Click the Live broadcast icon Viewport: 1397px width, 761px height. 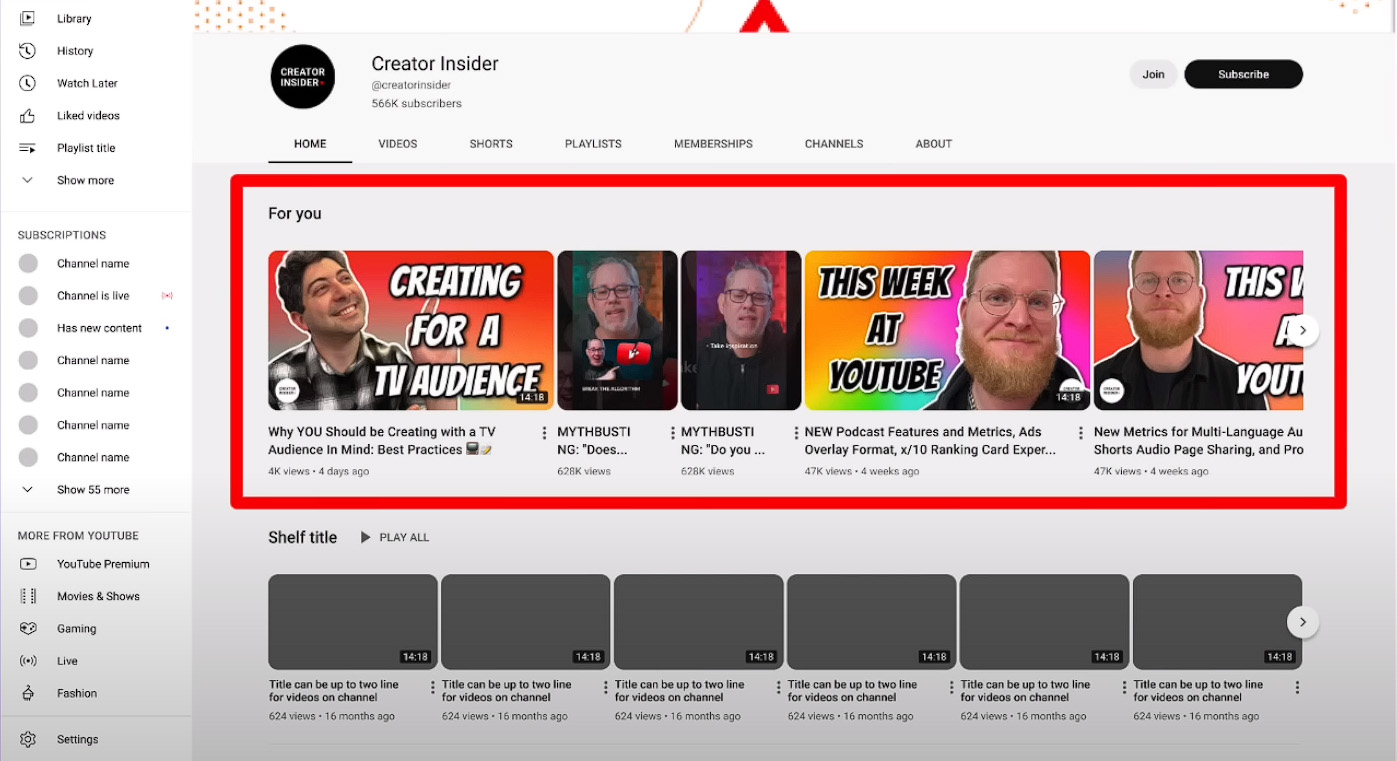coord(28,661)
